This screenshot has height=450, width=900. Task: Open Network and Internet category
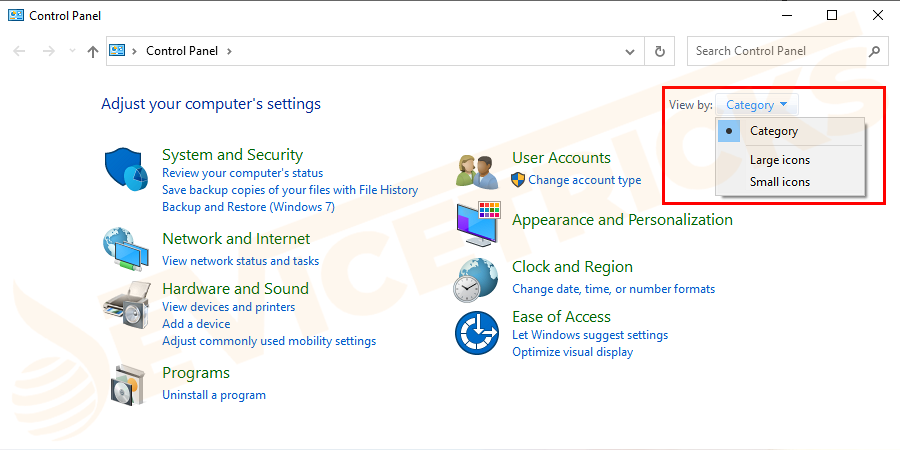coord(236,239)
